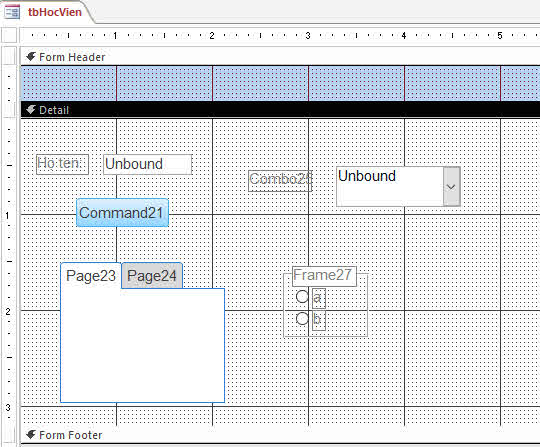Click the form selector box at ruler corner
The image size is (540, 447).
pyautogui.click(x=9, y=35)
